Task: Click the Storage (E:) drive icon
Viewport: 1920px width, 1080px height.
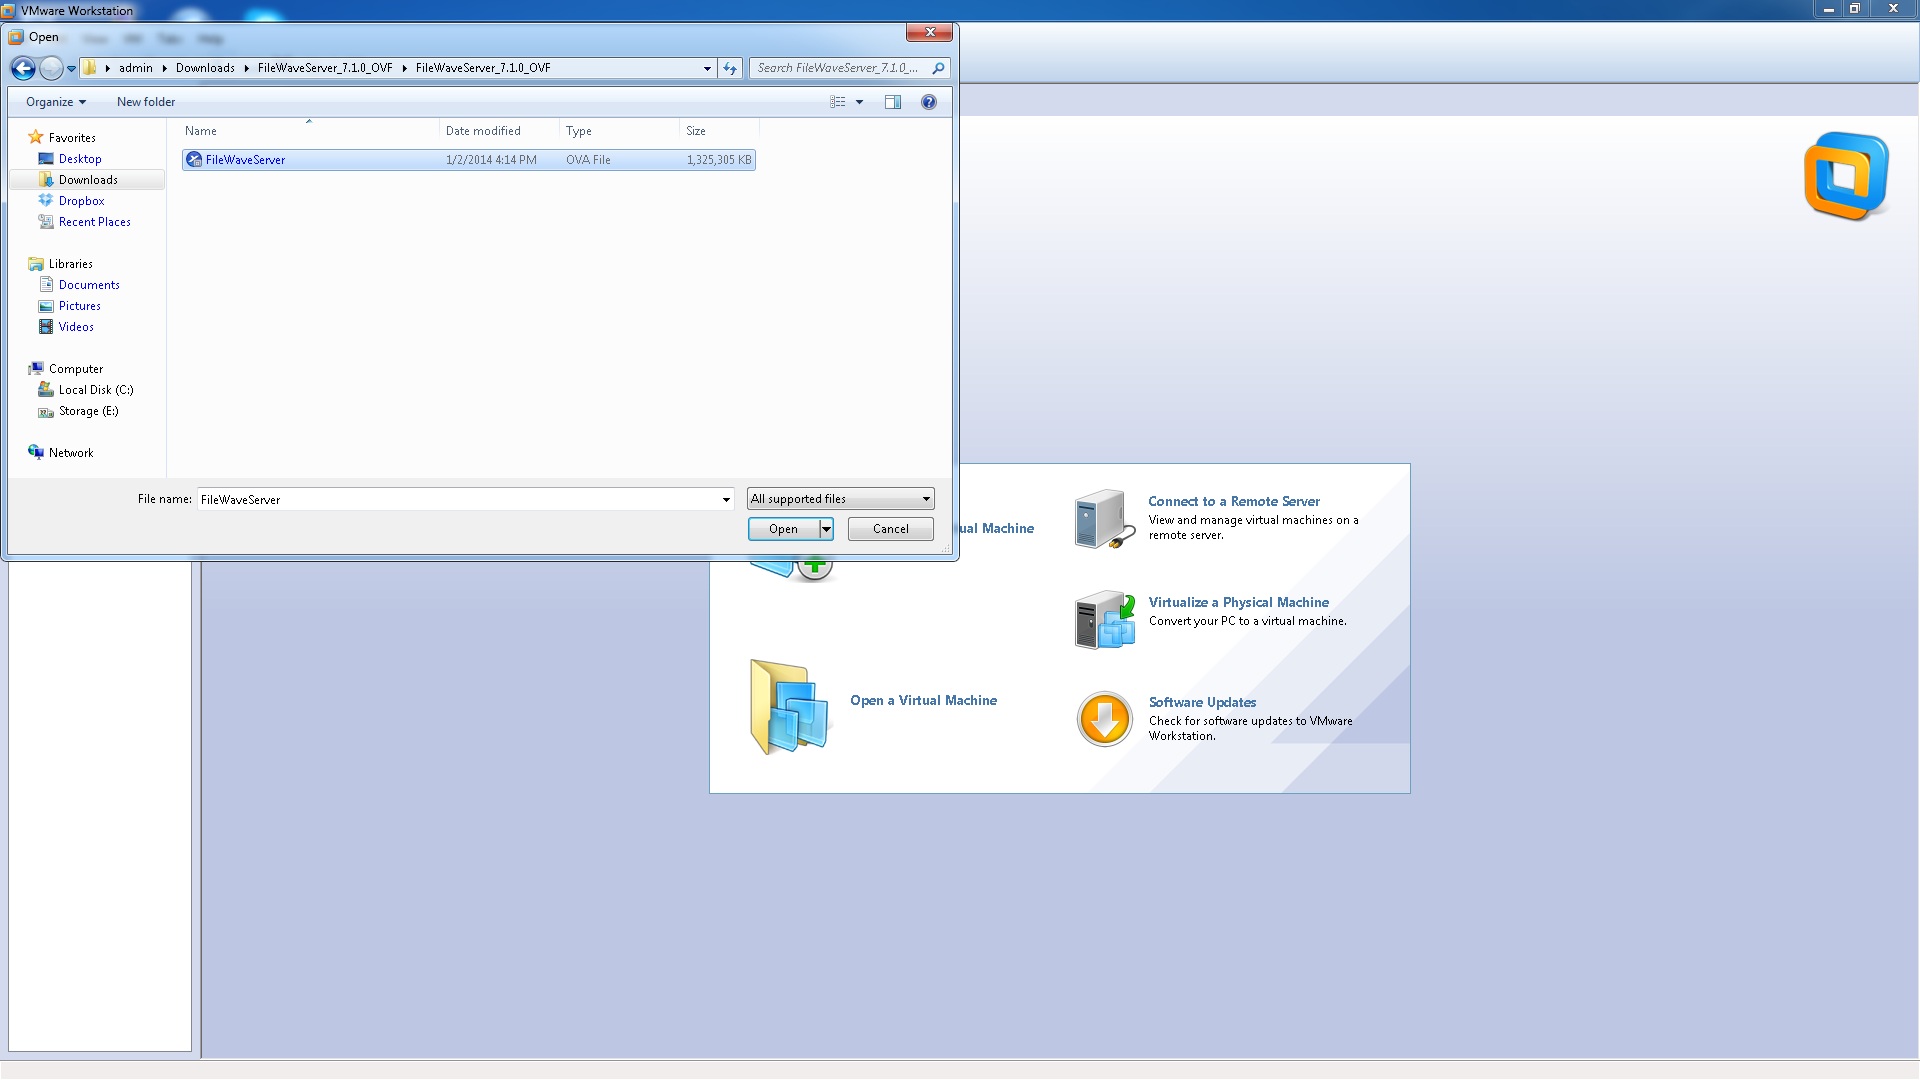Action: [46, 411]
